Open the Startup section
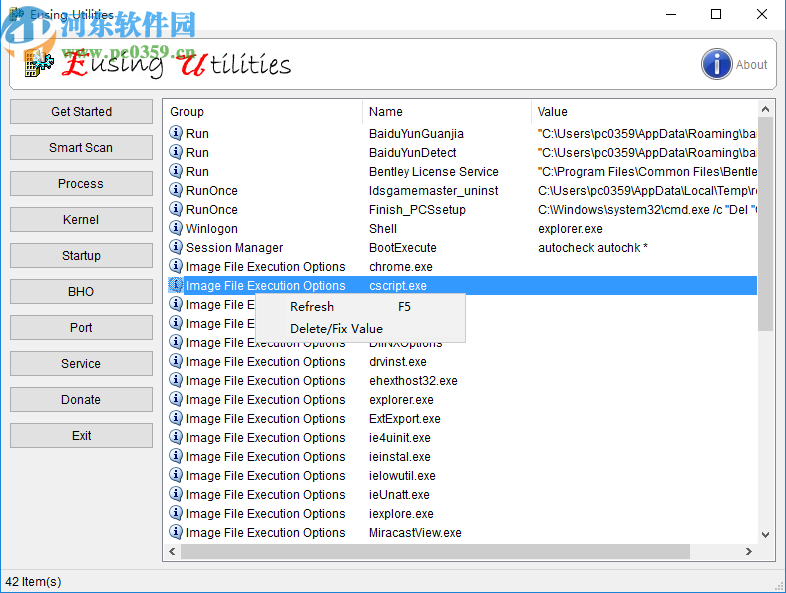This screenshot has width=786, height=593. 81,256
